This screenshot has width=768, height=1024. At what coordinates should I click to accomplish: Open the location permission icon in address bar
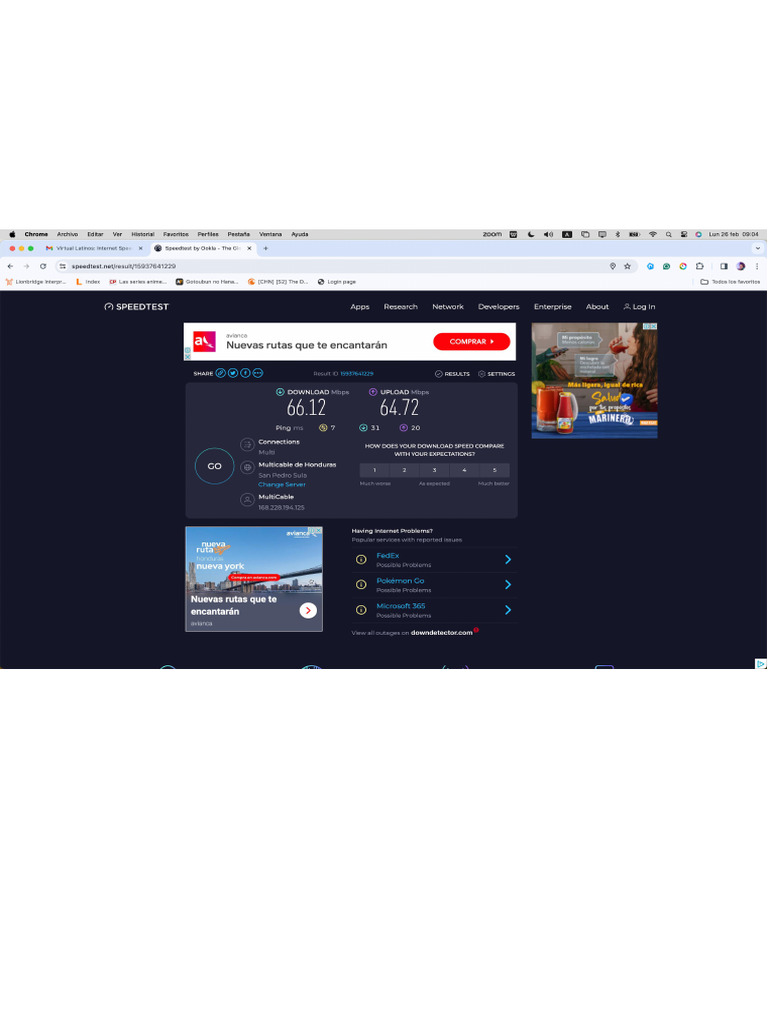(613, 266)
